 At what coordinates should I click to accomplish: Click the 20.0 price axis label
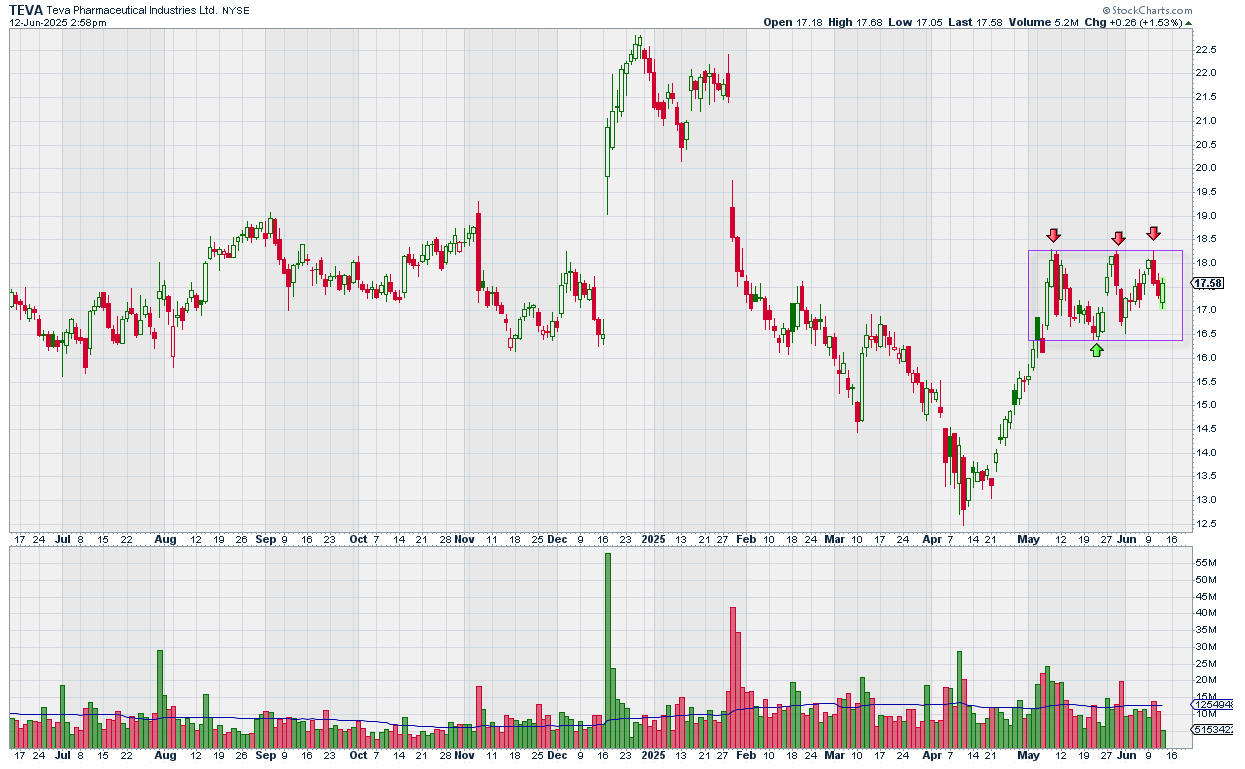[x=1205, y=168]
